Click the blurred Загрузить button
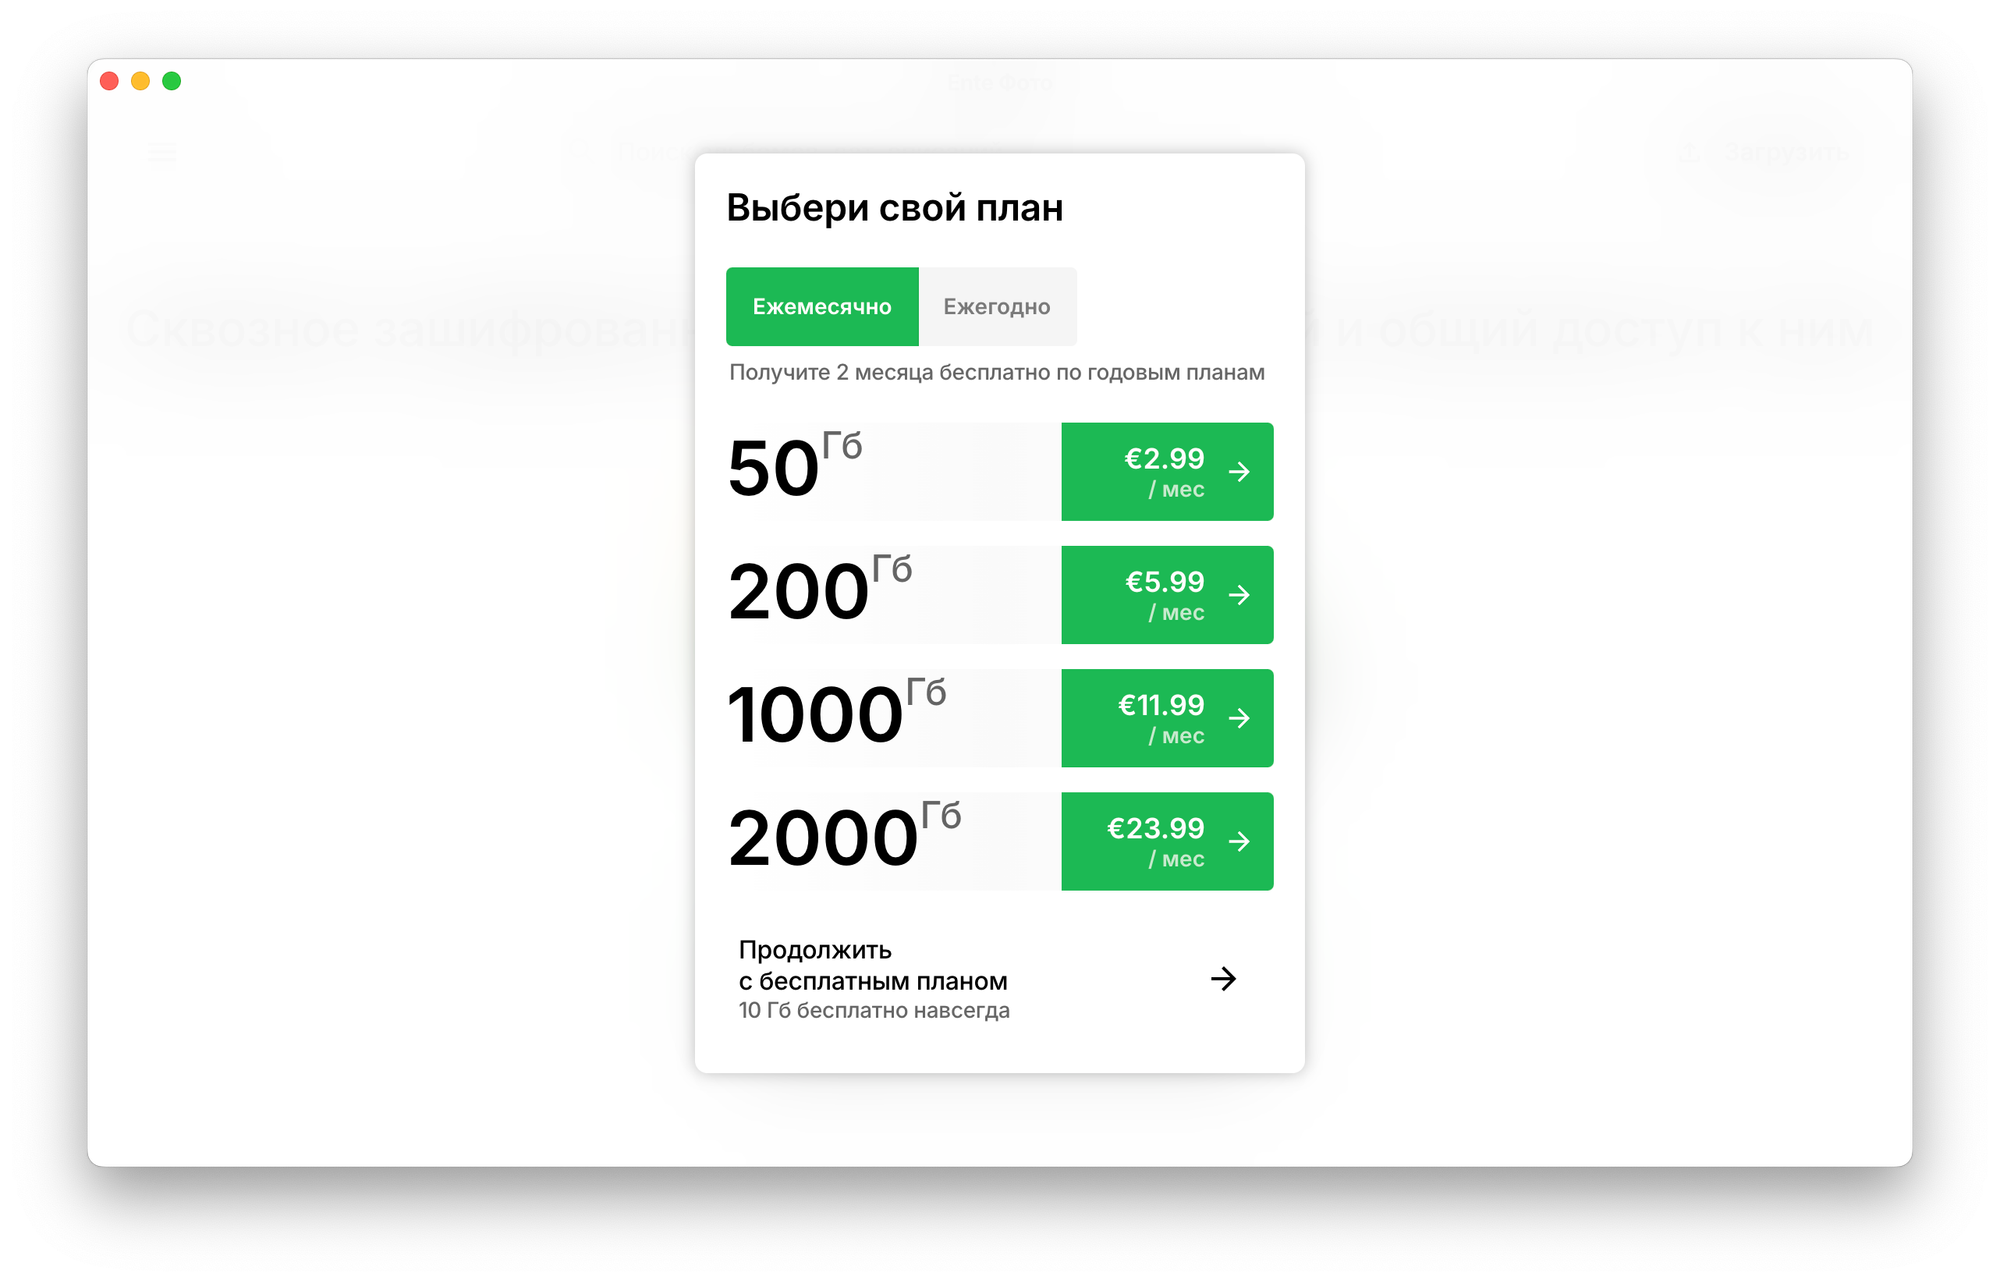The height and width of the screenshot is (1282, 2000). [1765, 154]
